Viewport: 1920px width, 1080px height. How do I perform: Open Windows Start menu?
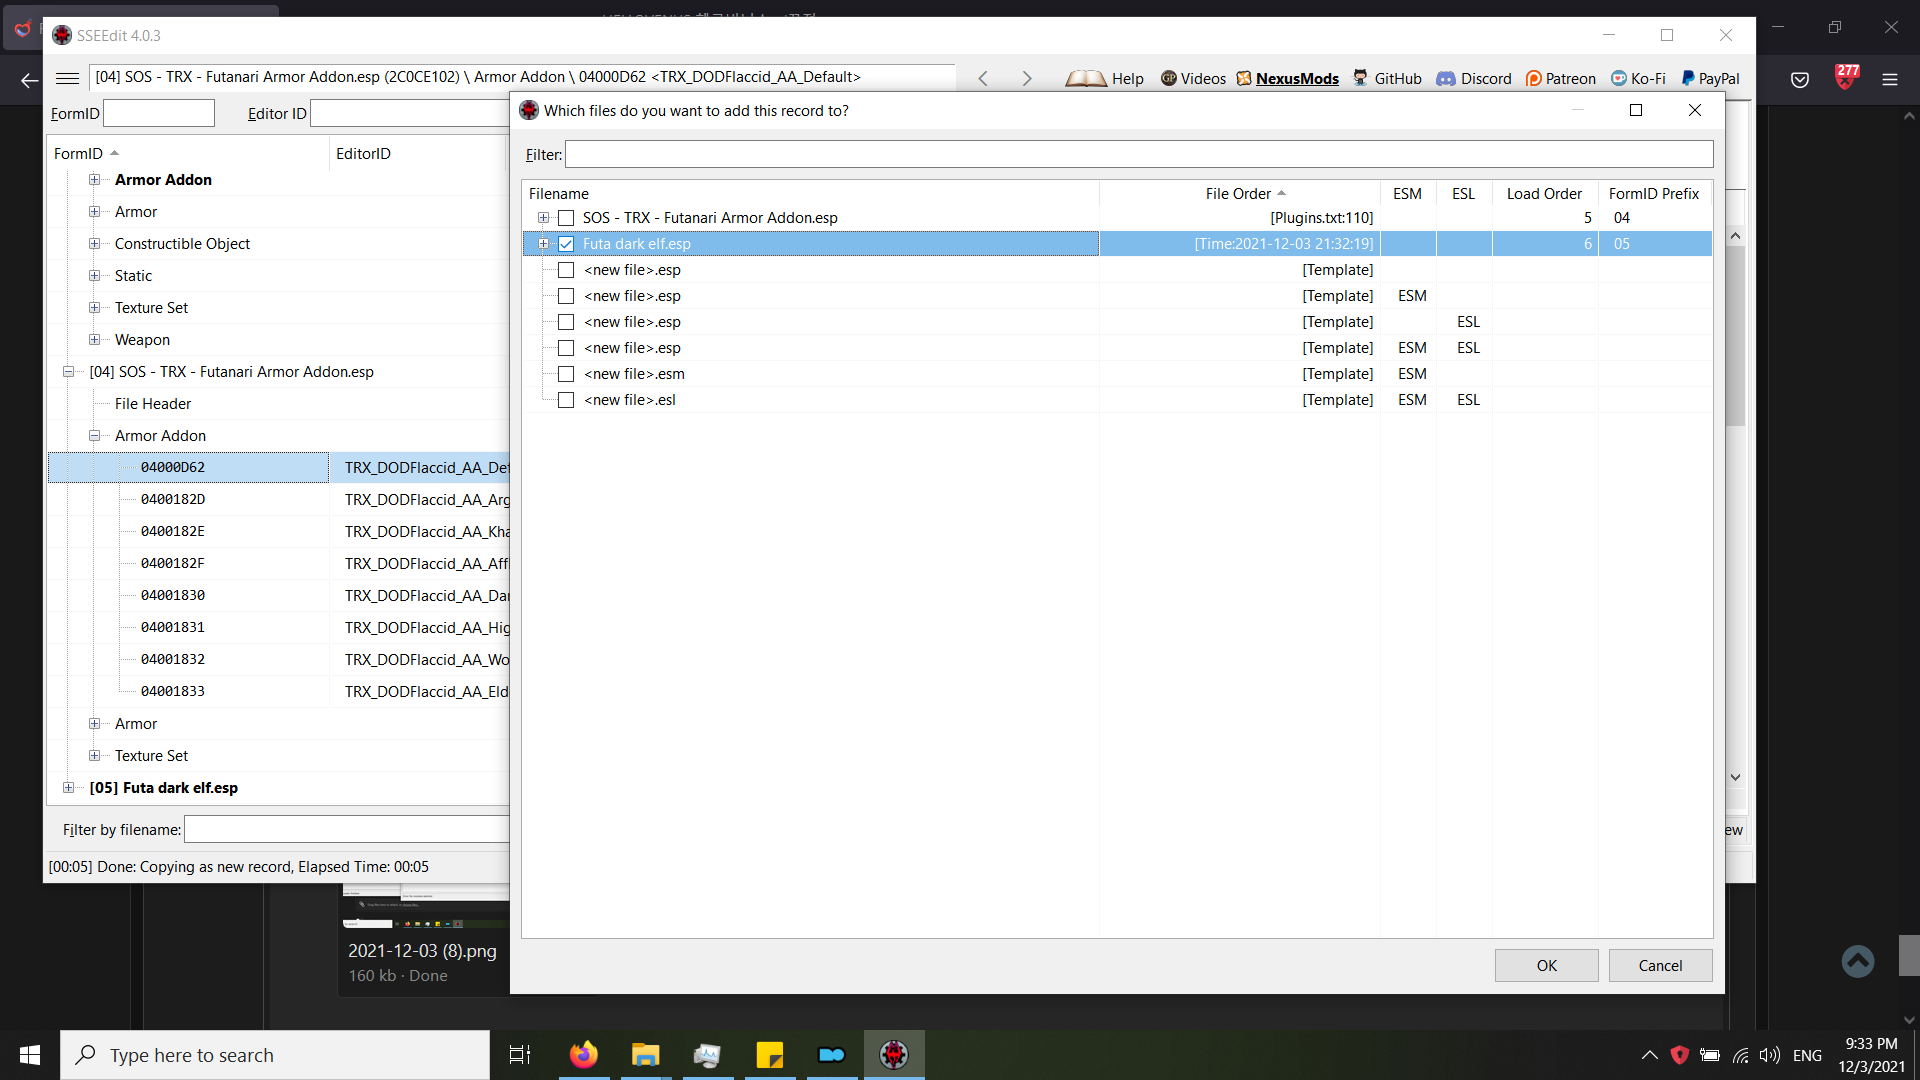[x=30, y=1055]
